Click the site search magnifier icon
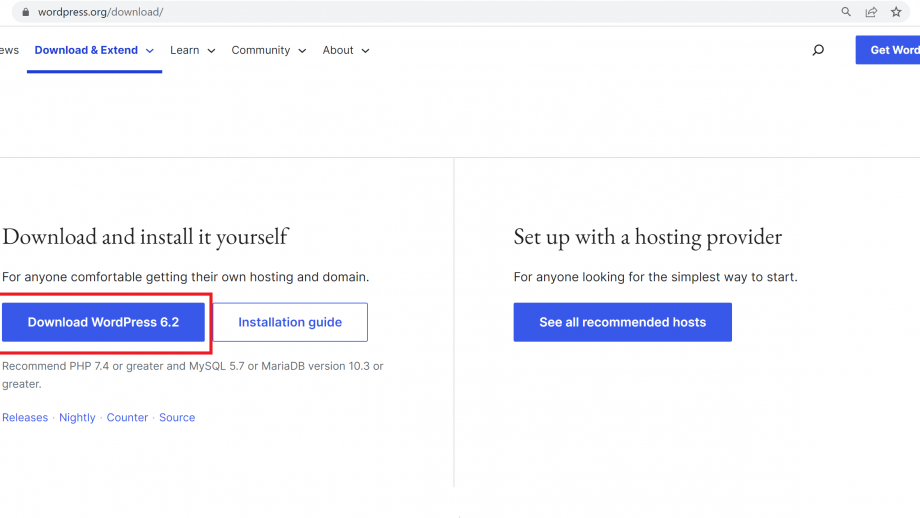920x518 pixels. coord(818,50)
